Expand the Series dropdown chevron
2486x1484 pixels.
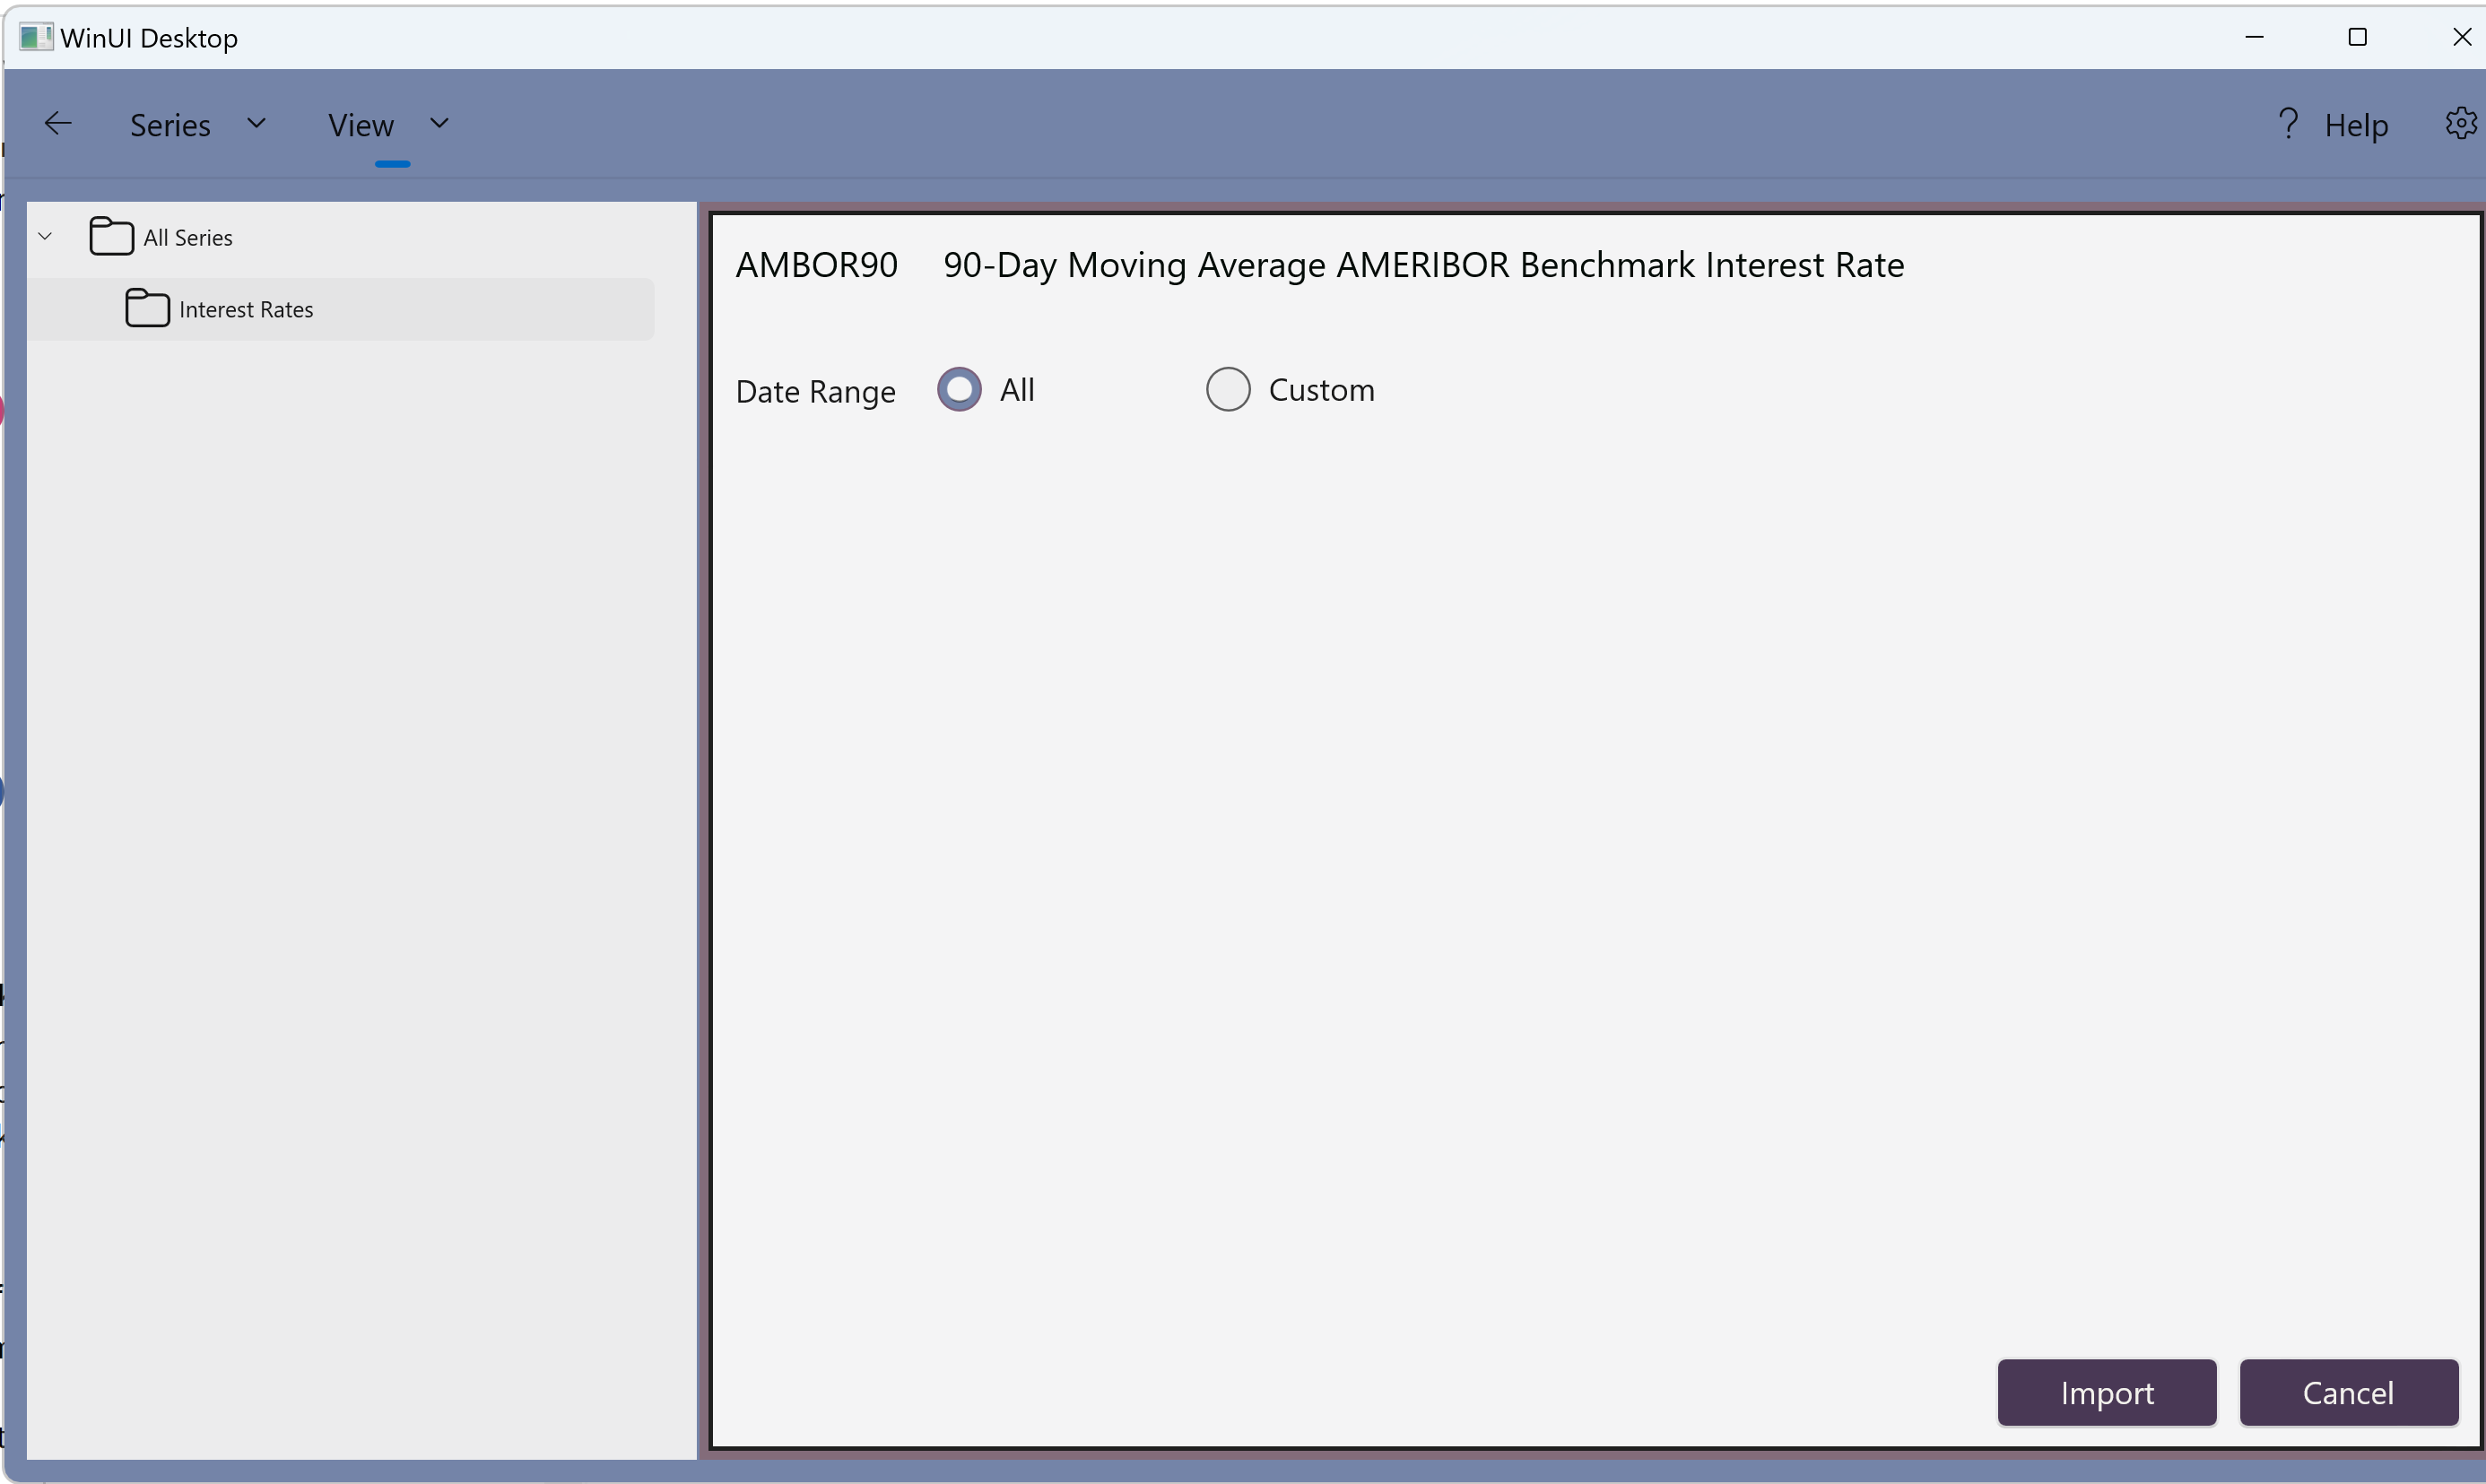pos(256,124)
